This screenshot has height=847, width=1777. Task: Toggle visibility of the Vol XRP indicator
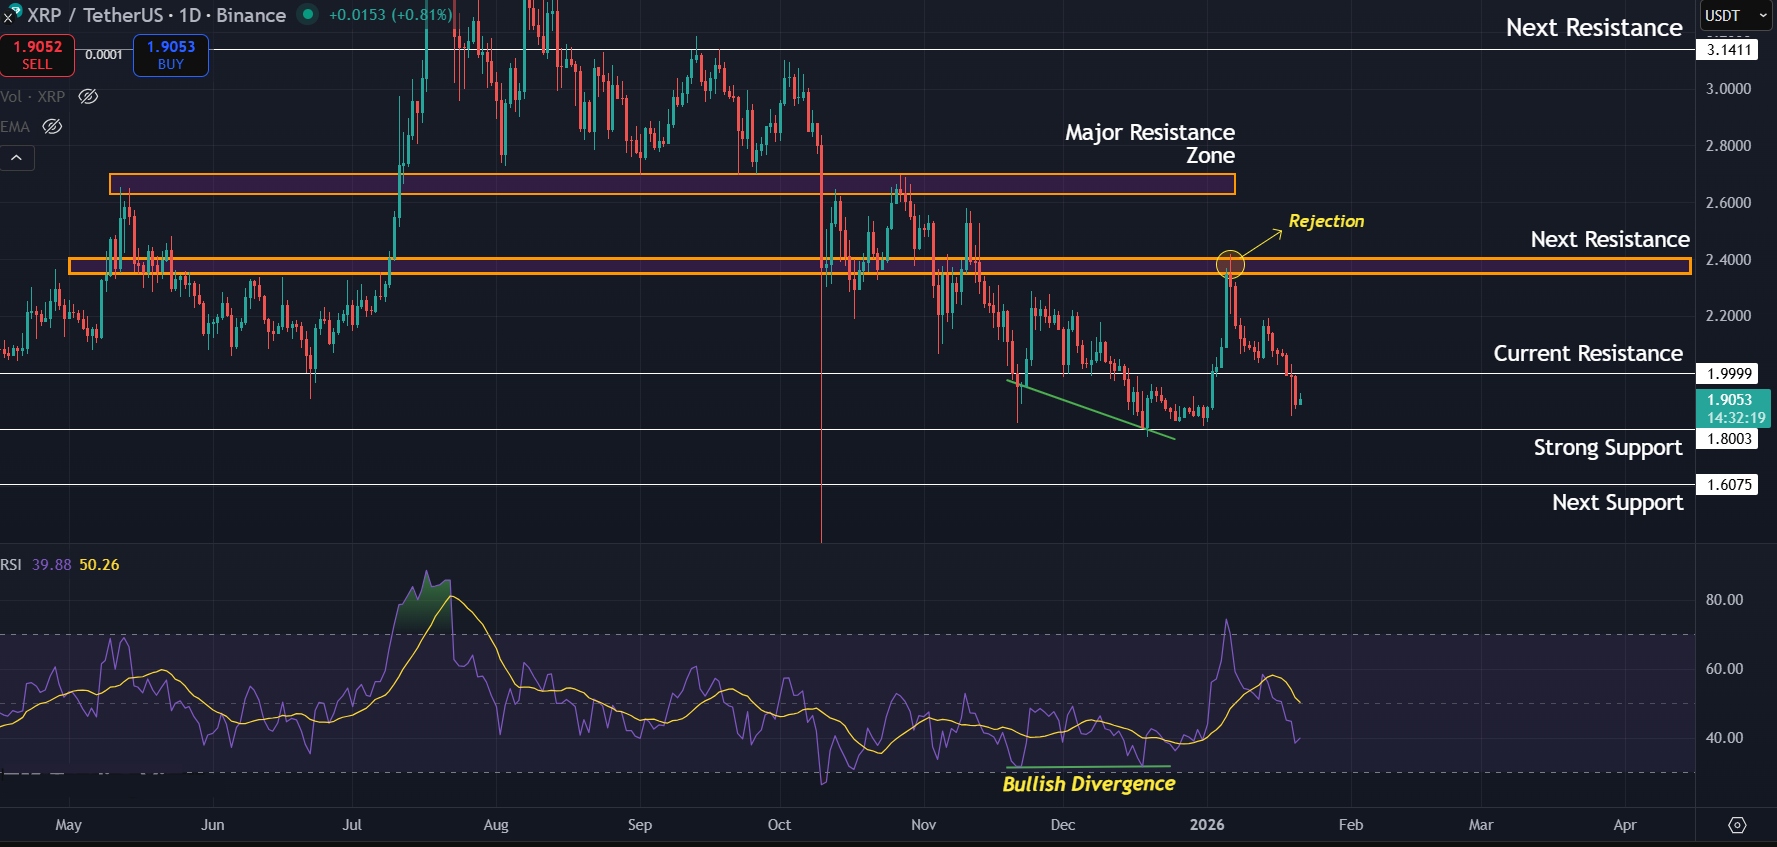[88, 97]
